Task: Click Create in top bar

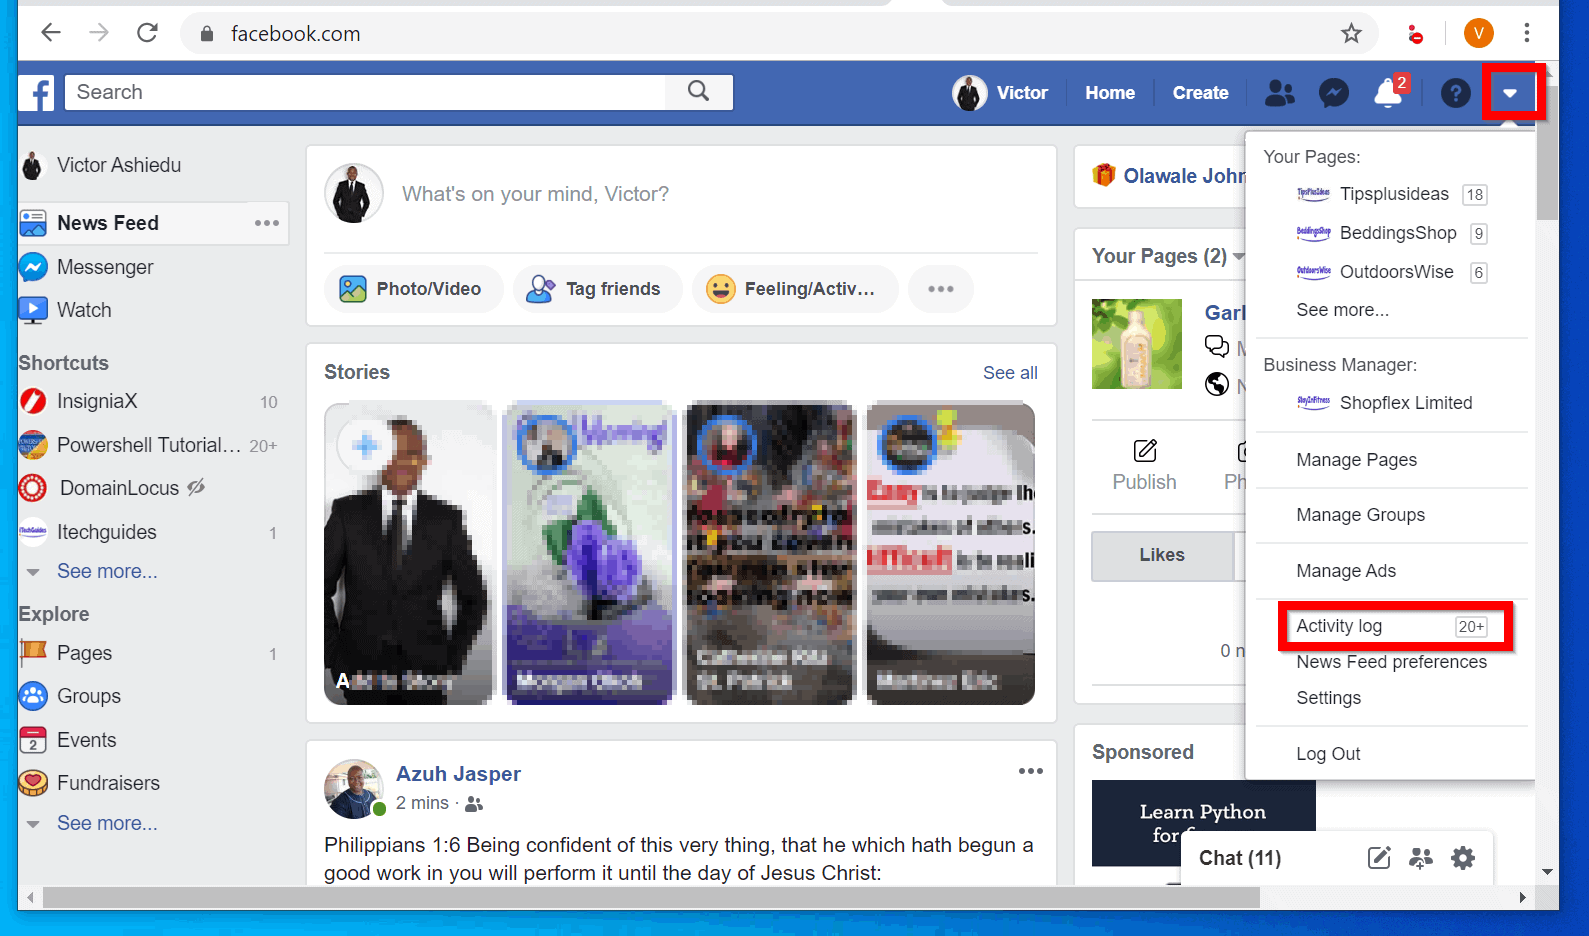Action: 1200,93
